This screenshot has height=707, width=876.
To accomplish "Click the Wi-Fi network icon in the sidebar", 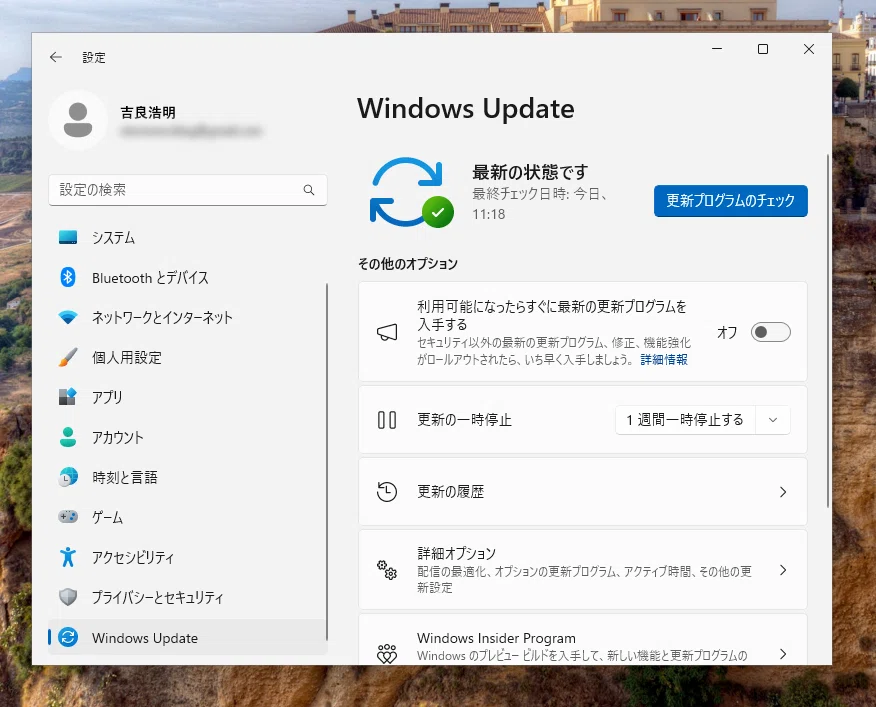I will click(x=68, y=317).
